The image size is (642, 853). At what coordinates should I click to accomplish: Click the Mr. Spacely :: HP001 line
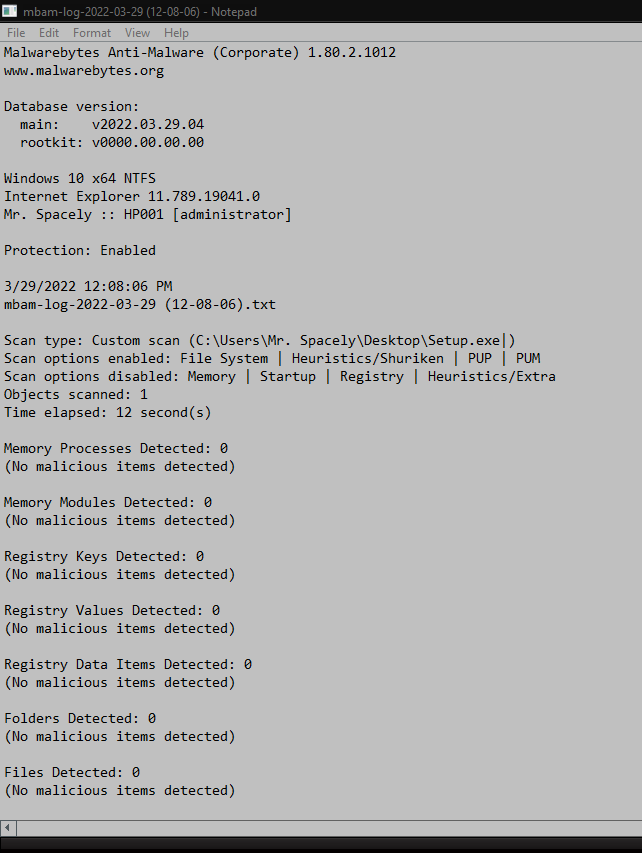coord(147,214)
